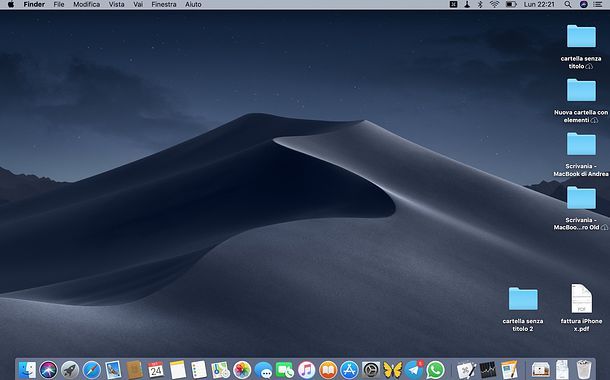Image resolution: width=610 pixels, height=380 pixels.
Task: Open the App Store icon in Dock
Action: click(x=349, y=369)
